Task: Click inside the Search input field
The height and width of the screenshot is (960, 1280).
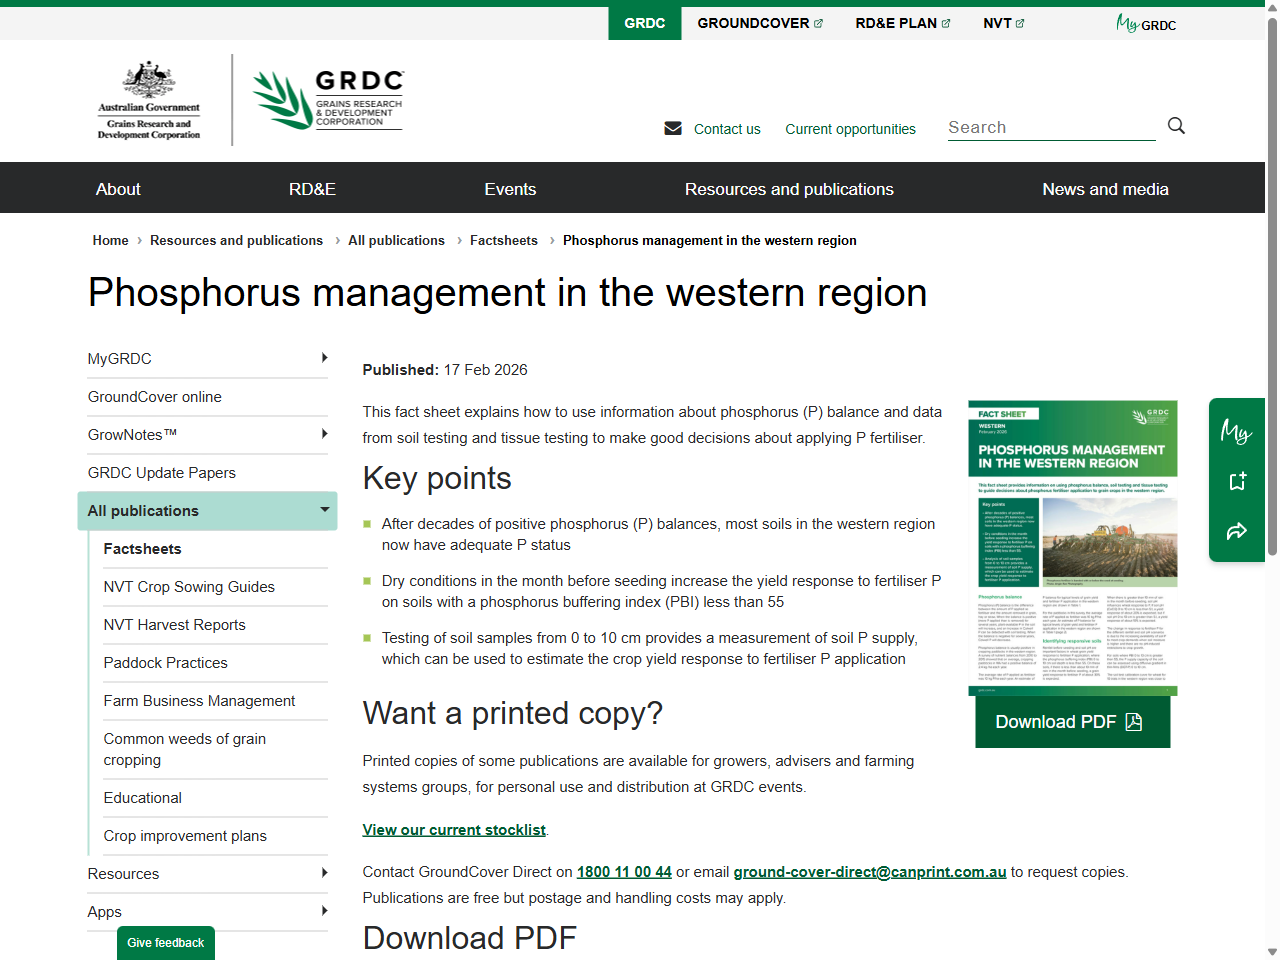Action: (x=1050, y=127)
